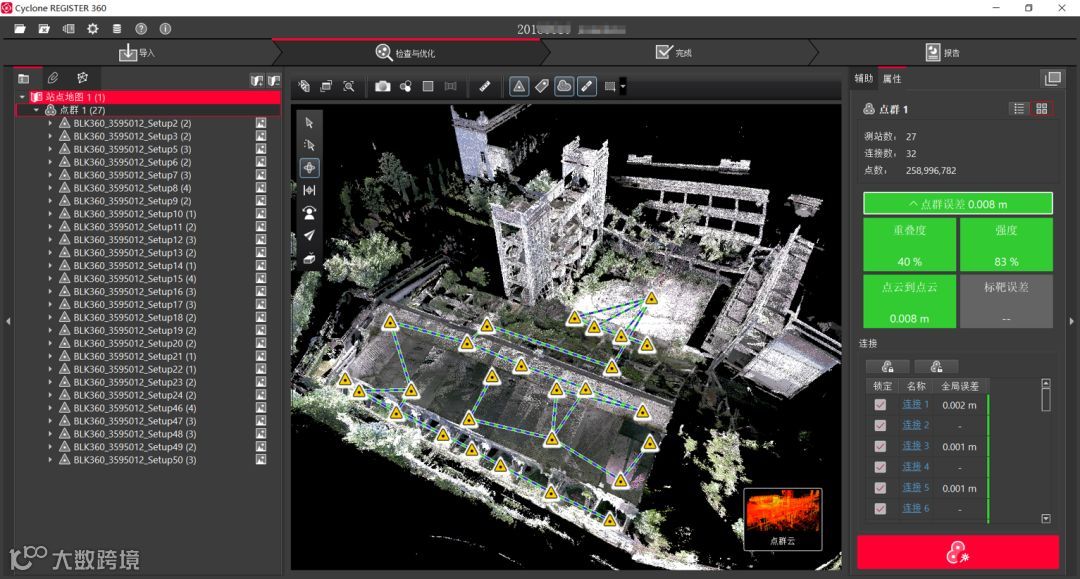This screenshot has width=1080, height=579.
Task: Click the first link-creation icon under 连接
Action: tap(888, 366)
